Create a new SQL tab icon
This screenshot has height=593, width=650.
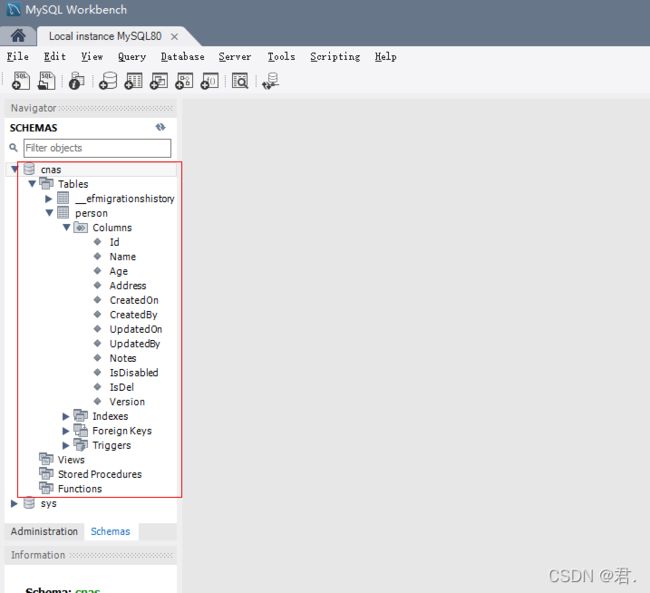tap(21, 81)
